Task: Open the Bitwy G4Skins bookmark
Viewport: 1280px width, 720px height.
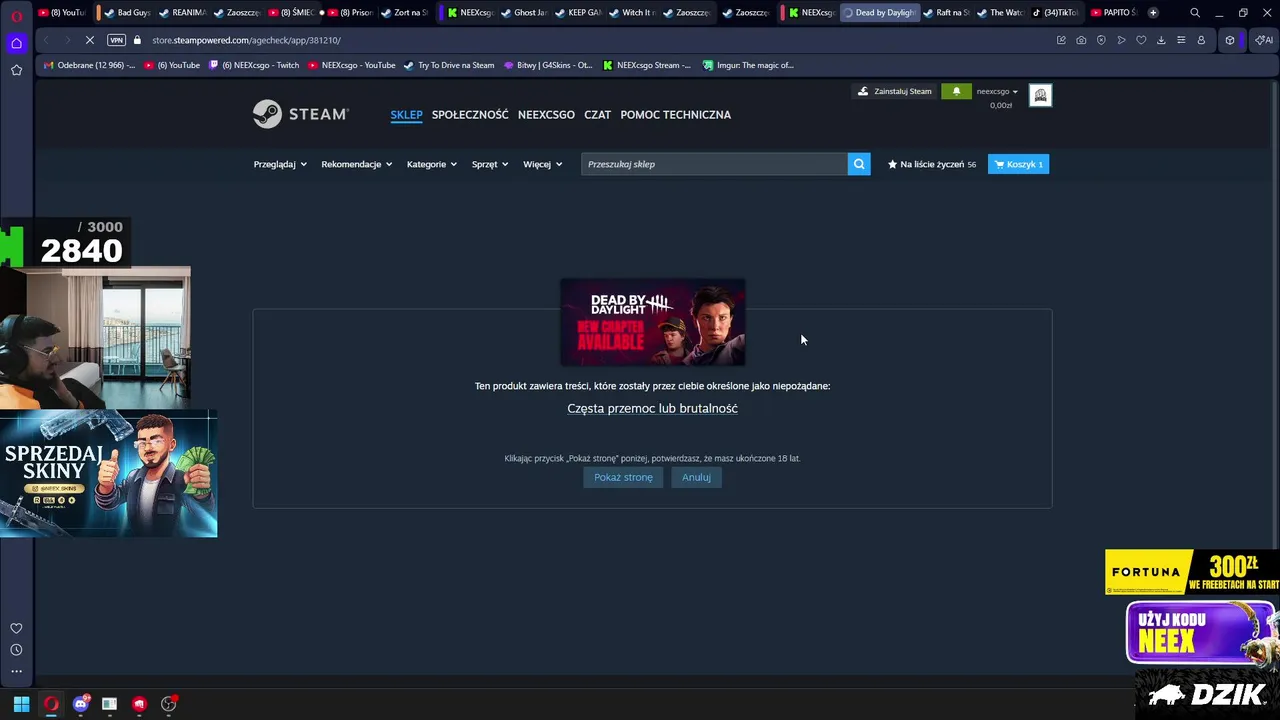Action: click(x=548, y=65)
